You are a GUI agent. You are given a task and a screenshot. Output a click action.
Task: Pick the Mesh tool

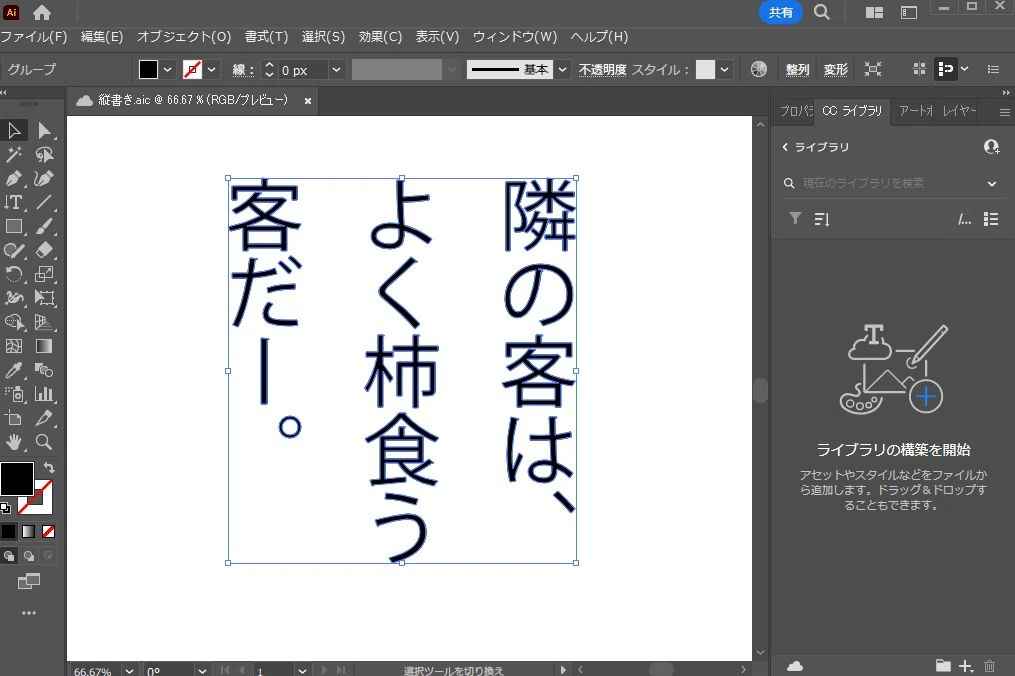(x=14, y=346)
